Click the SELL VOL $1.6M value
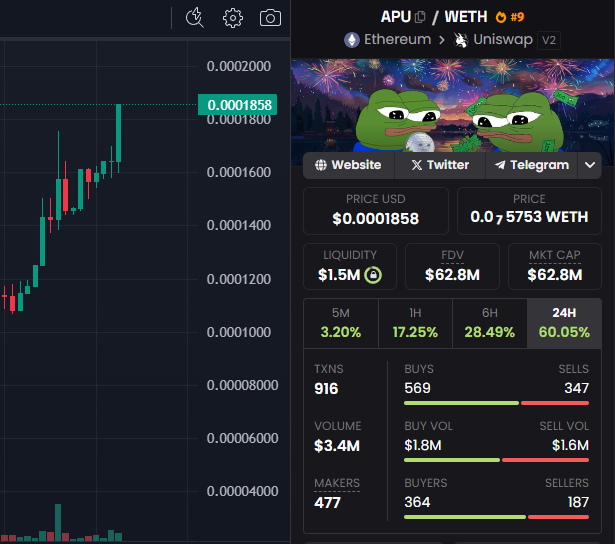 pyautogui.click(x=570, y=445)
